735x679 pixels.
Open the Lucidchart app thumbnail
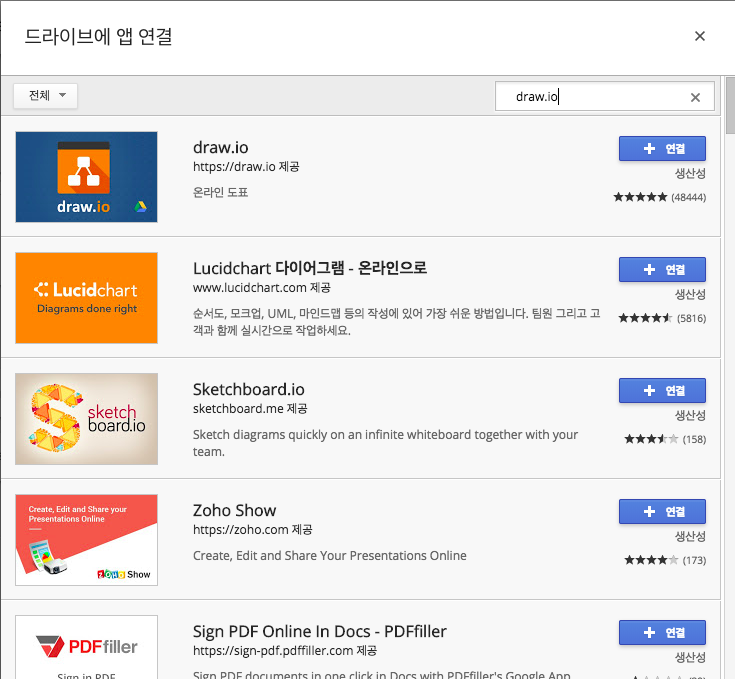point(86,298)
